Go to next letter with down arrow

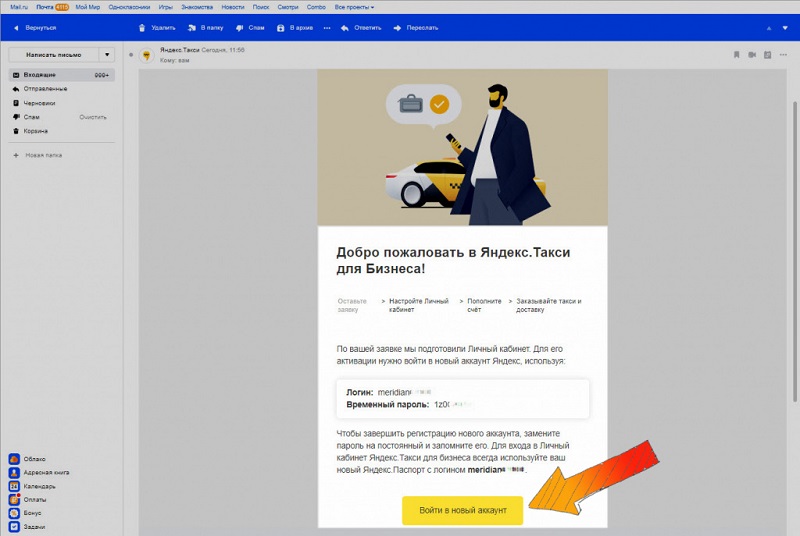pos(785,28)
